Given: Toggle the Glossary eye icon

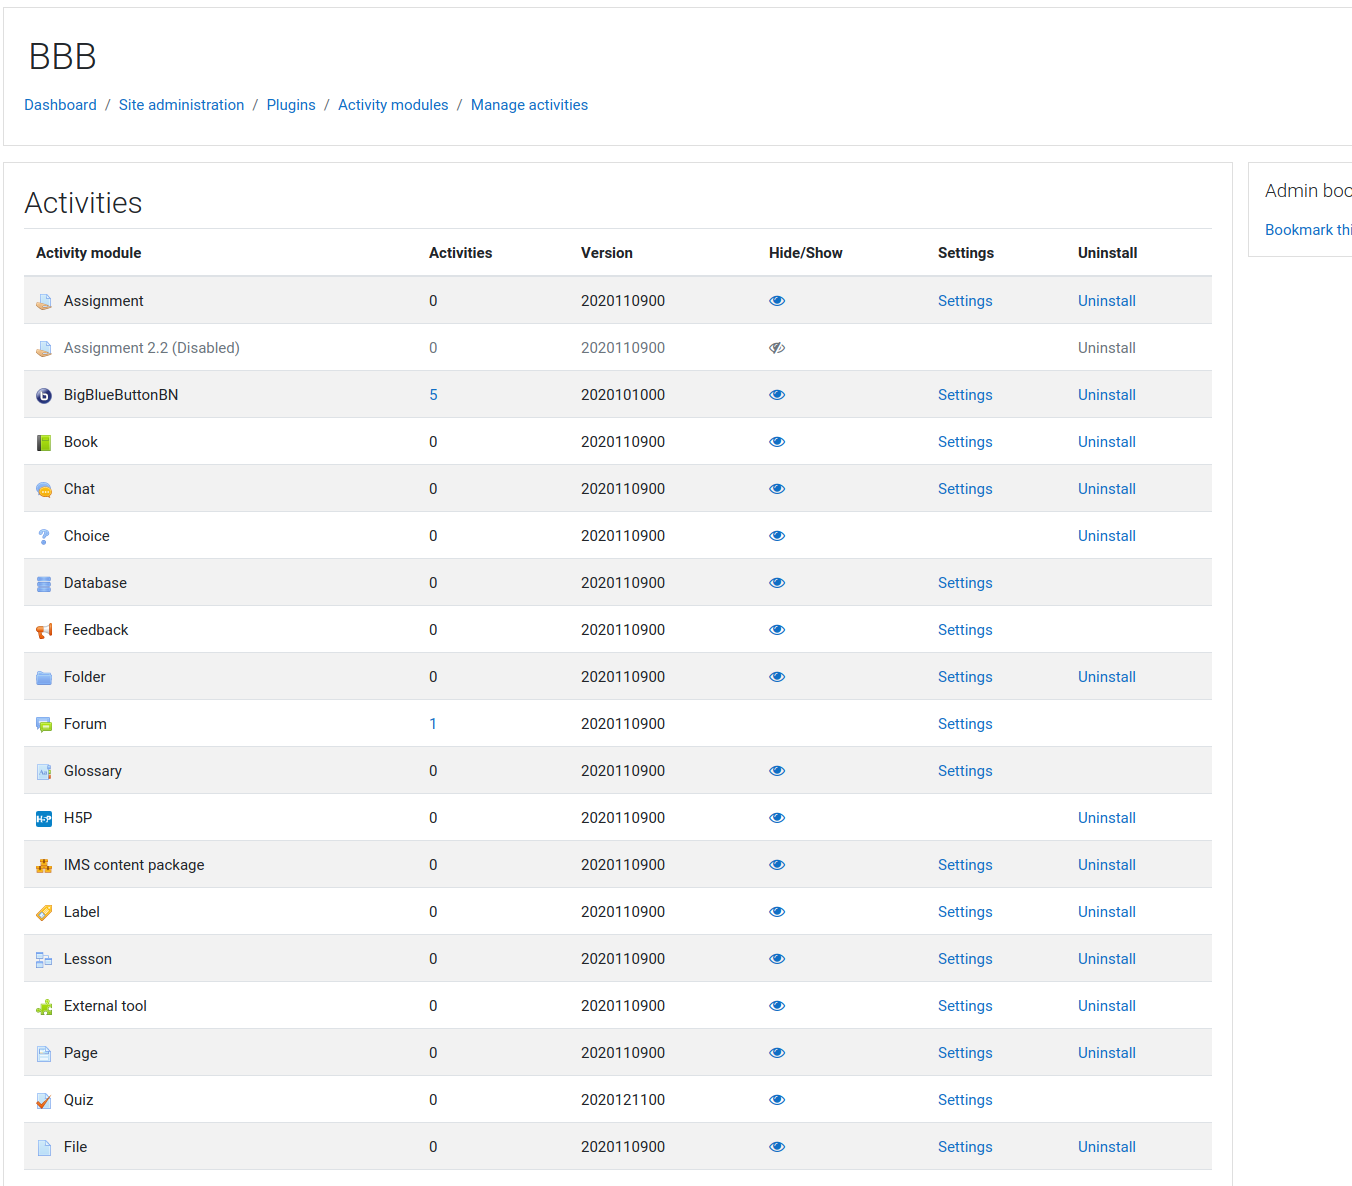Looking at the screenshot, I should (x=777, y=771).
